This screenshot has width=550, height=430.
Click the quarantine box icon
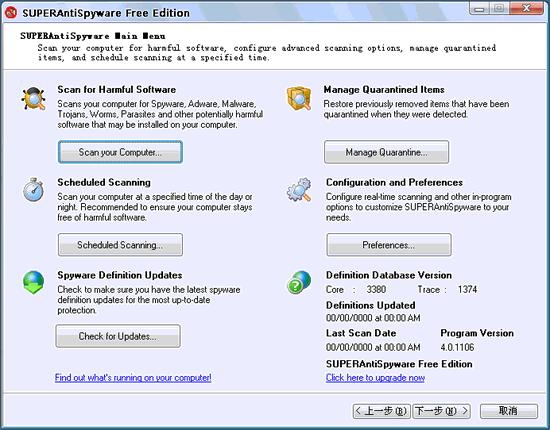pos(299,98)
